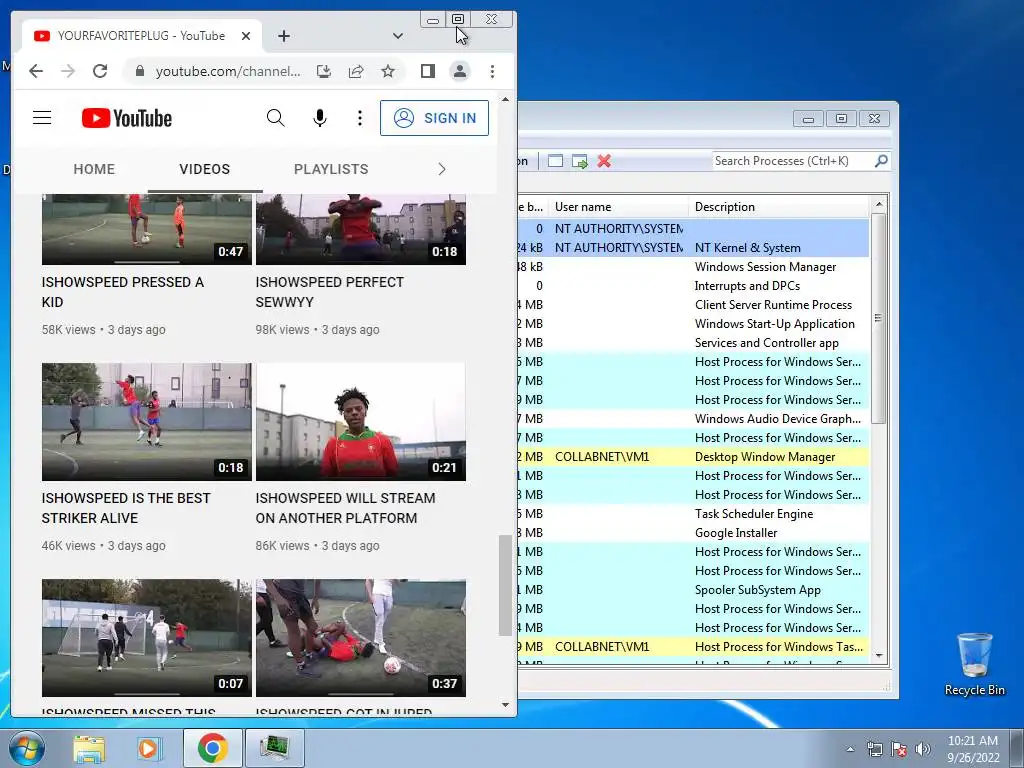Open the Recycle Bin
The image size is (1024, 768).
974,664
